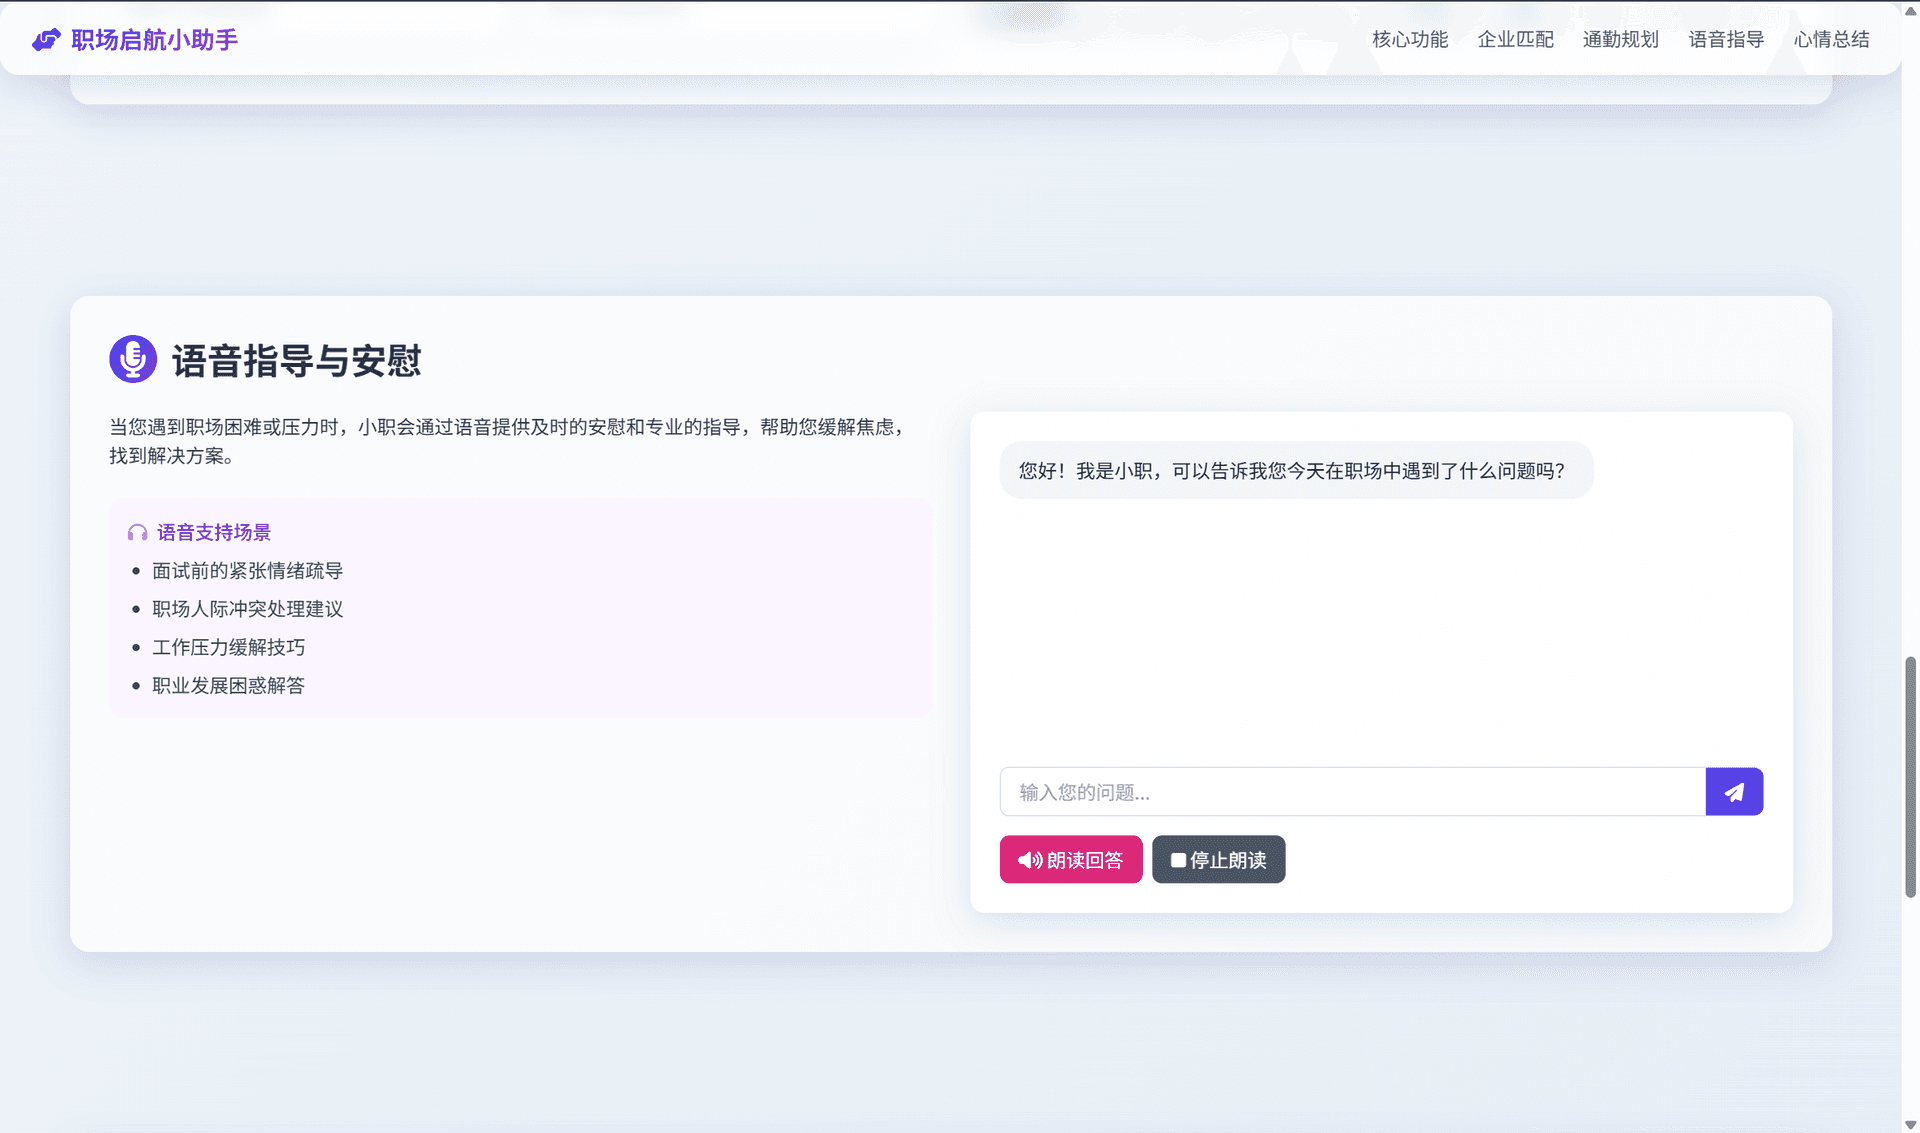Open 心情总结 nav link
The height and width of the screenshot is (1133, 1920).
tap(1831, 40)
